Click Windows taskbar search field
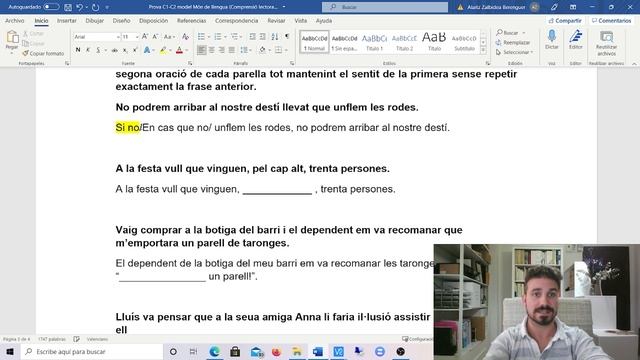This screenshot has height=360, width=640. [92, 351]
